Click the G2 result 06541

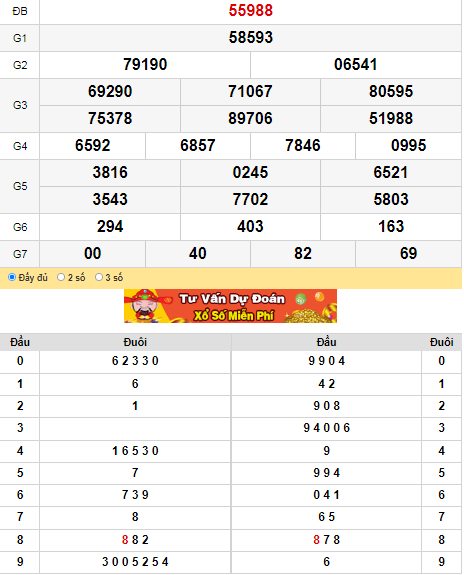356,65
